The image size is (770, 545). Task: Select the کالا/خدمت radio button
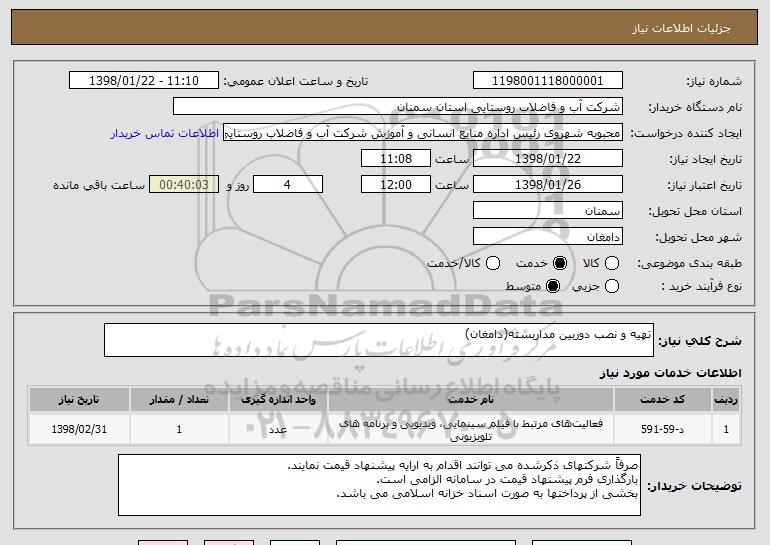[493, 263]
